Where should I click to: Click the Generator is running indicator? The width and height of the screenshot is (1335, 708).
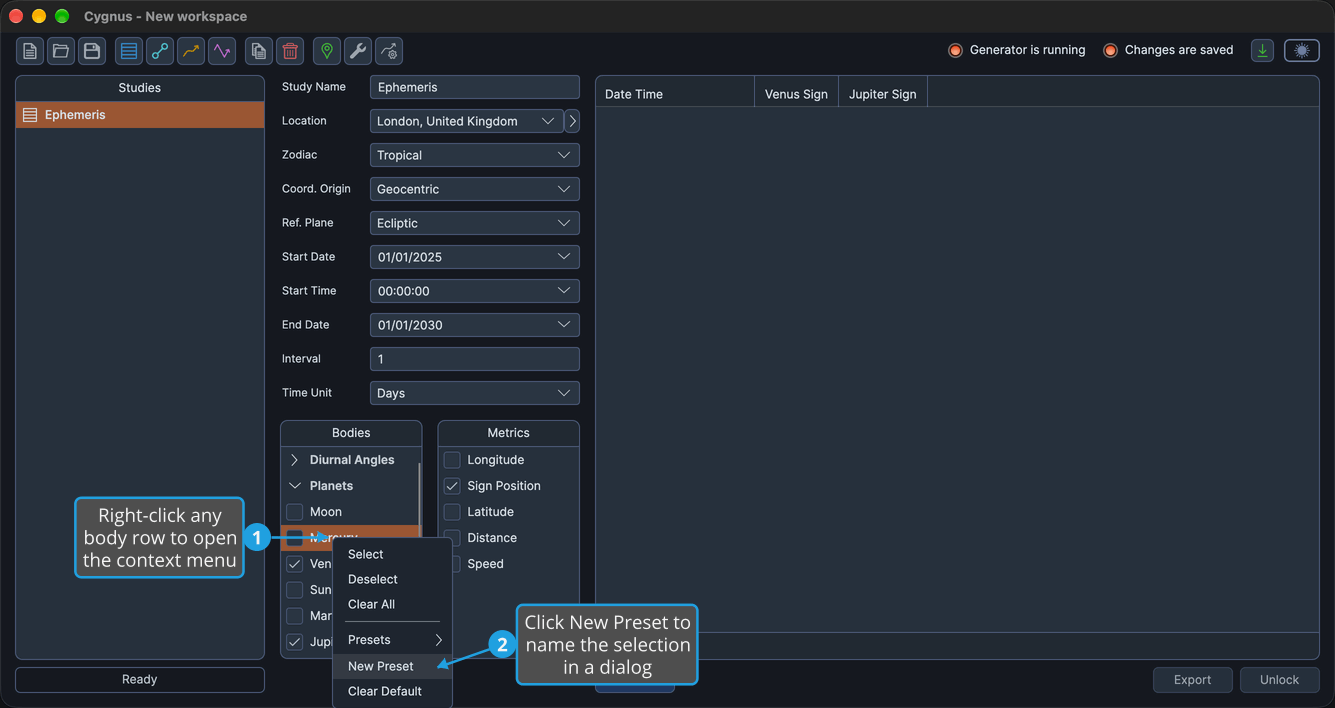[x=1016, y=50]
